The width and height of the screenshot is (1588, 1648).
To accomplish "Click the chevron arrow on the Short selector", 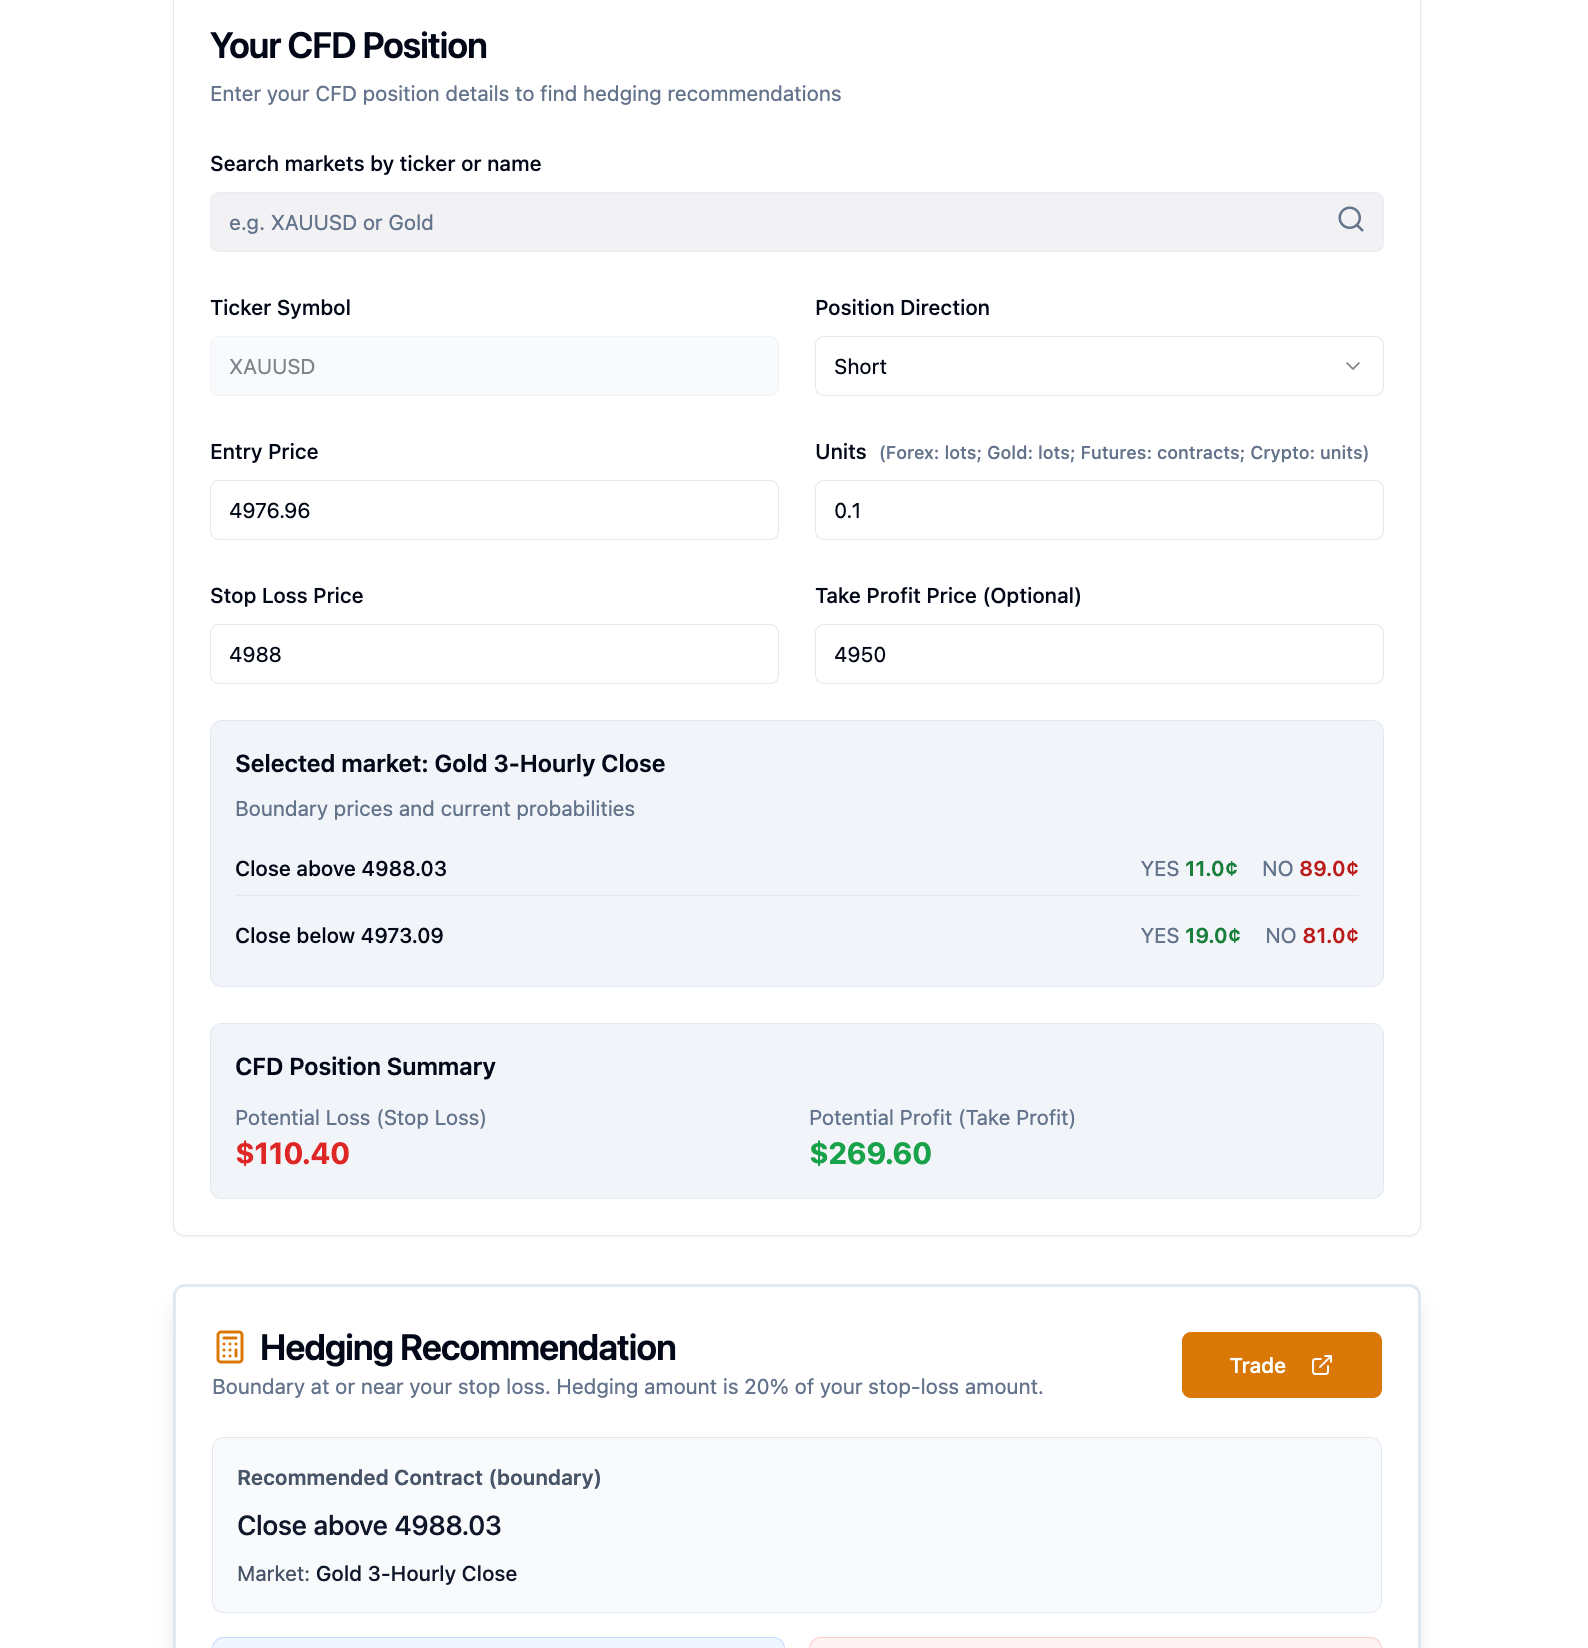I will click(1353, 366).
